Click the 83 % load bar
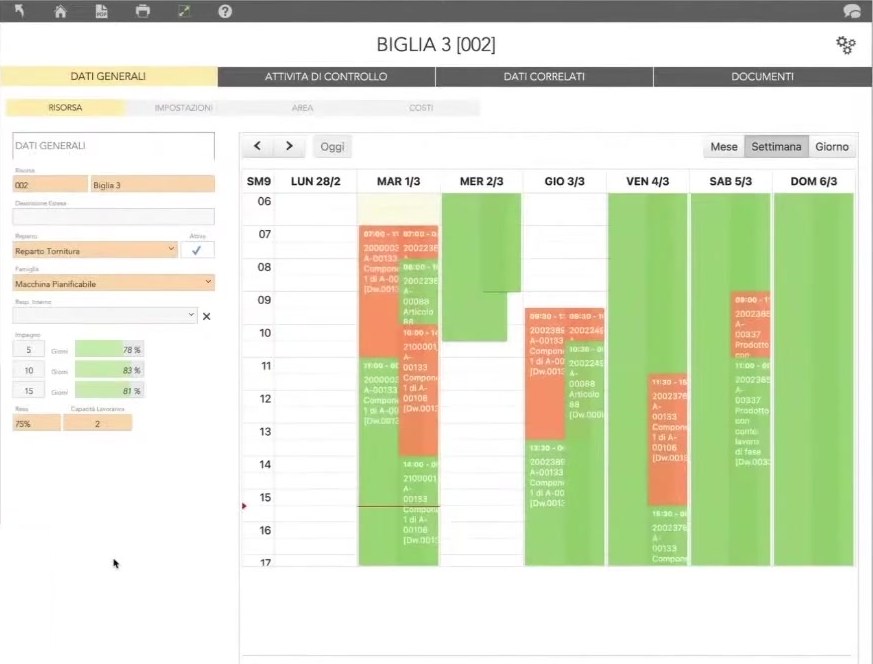The image size is (873, 664). 109,370
